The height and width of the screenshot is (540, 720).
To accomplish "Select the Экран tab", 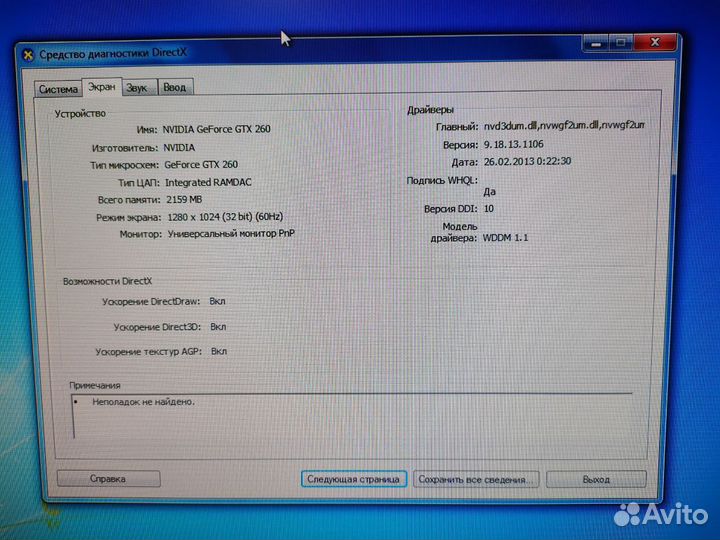I will 101,87.
